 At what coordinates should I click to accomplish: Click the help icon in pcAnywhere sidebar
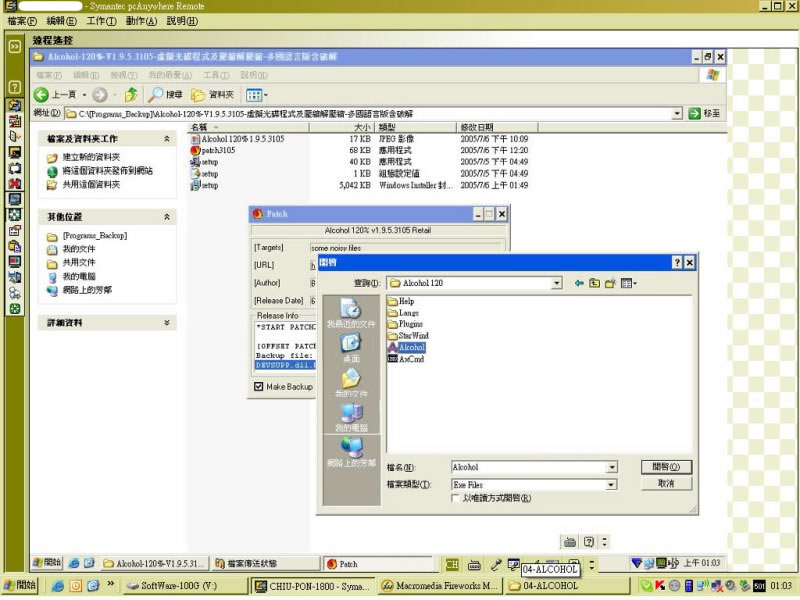pyautogui.click(x=15, y=87)
